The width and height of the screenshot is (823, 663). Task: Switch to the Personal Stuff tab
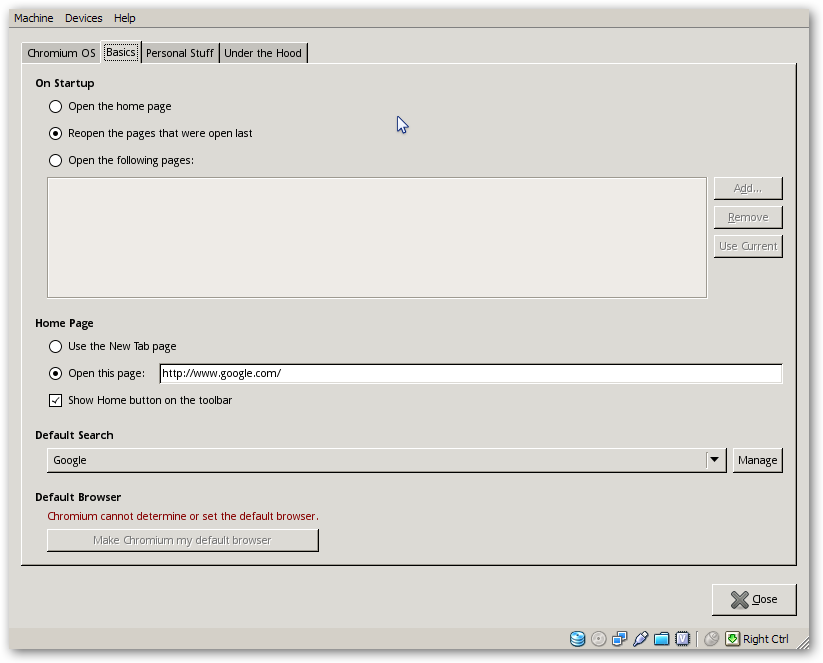pos(180,53)
